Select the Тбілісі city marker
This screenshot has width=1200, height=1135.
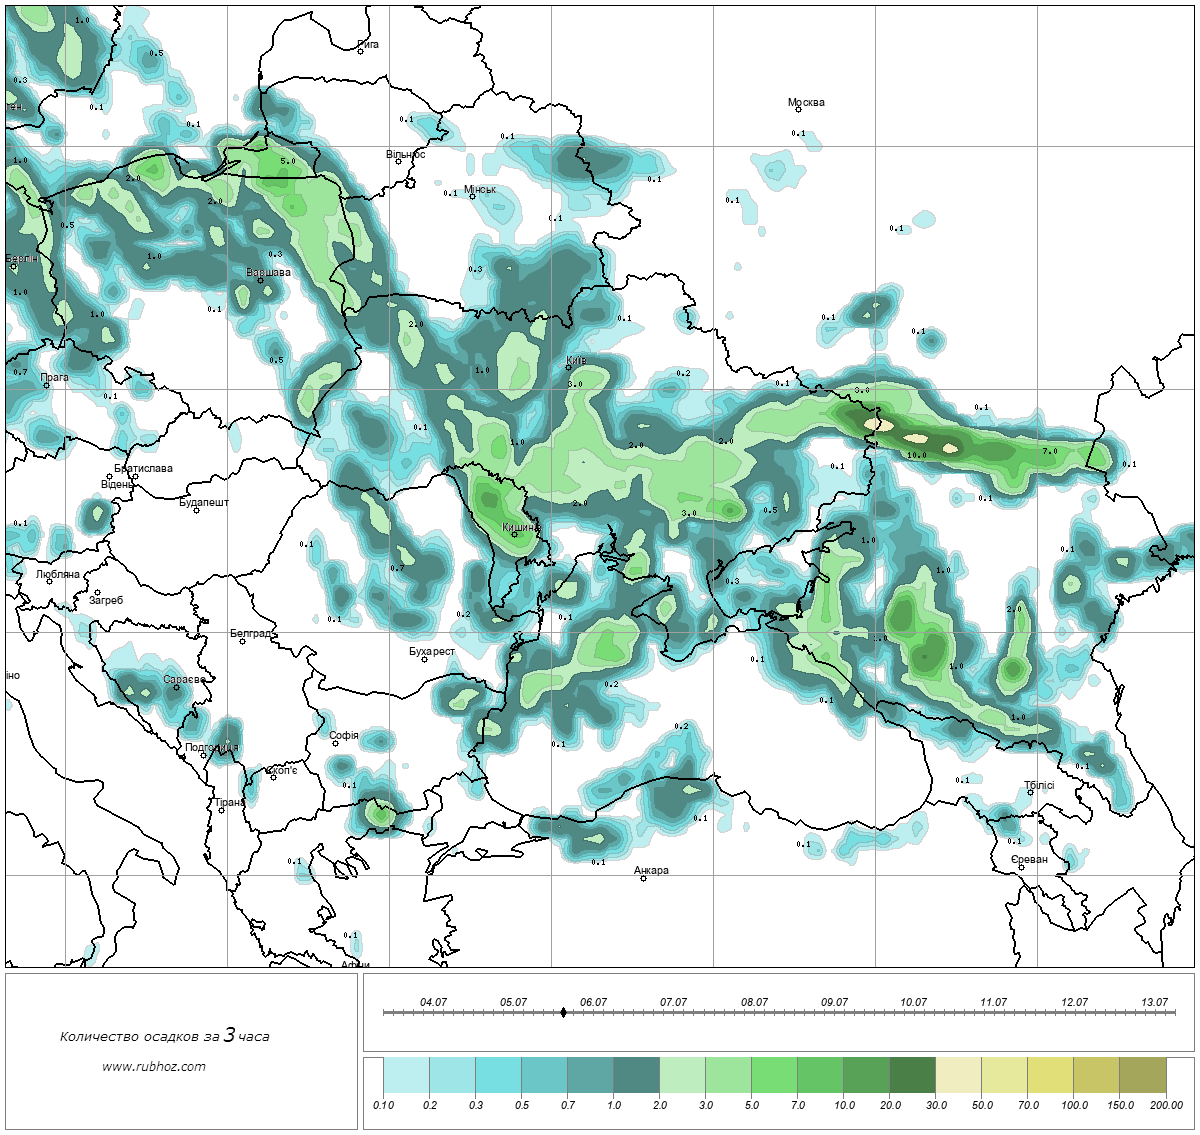point(1030,793)
